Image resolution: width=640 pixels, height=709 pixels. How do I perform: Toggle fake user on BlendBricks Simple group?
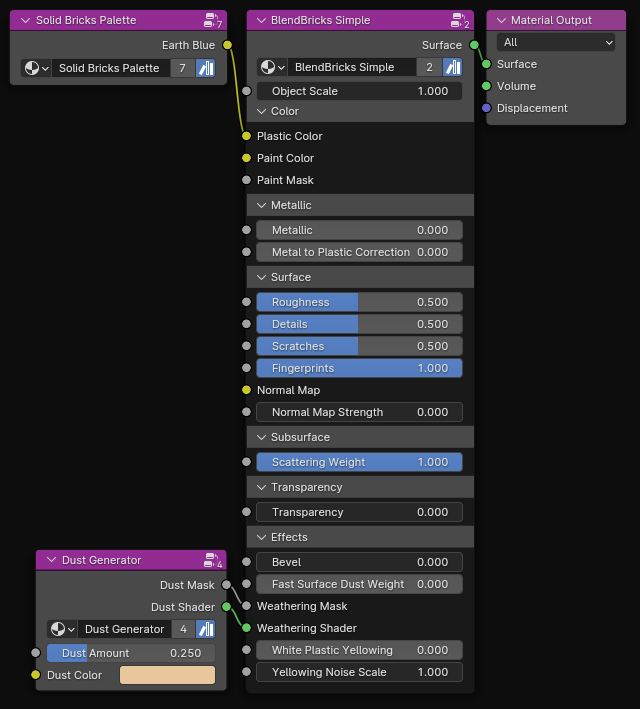[452, 67]
